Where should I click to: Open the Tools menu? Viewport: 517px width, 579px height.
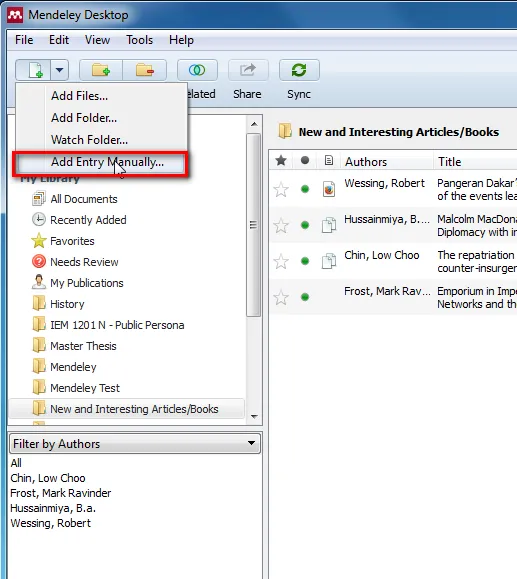(139, 40)
